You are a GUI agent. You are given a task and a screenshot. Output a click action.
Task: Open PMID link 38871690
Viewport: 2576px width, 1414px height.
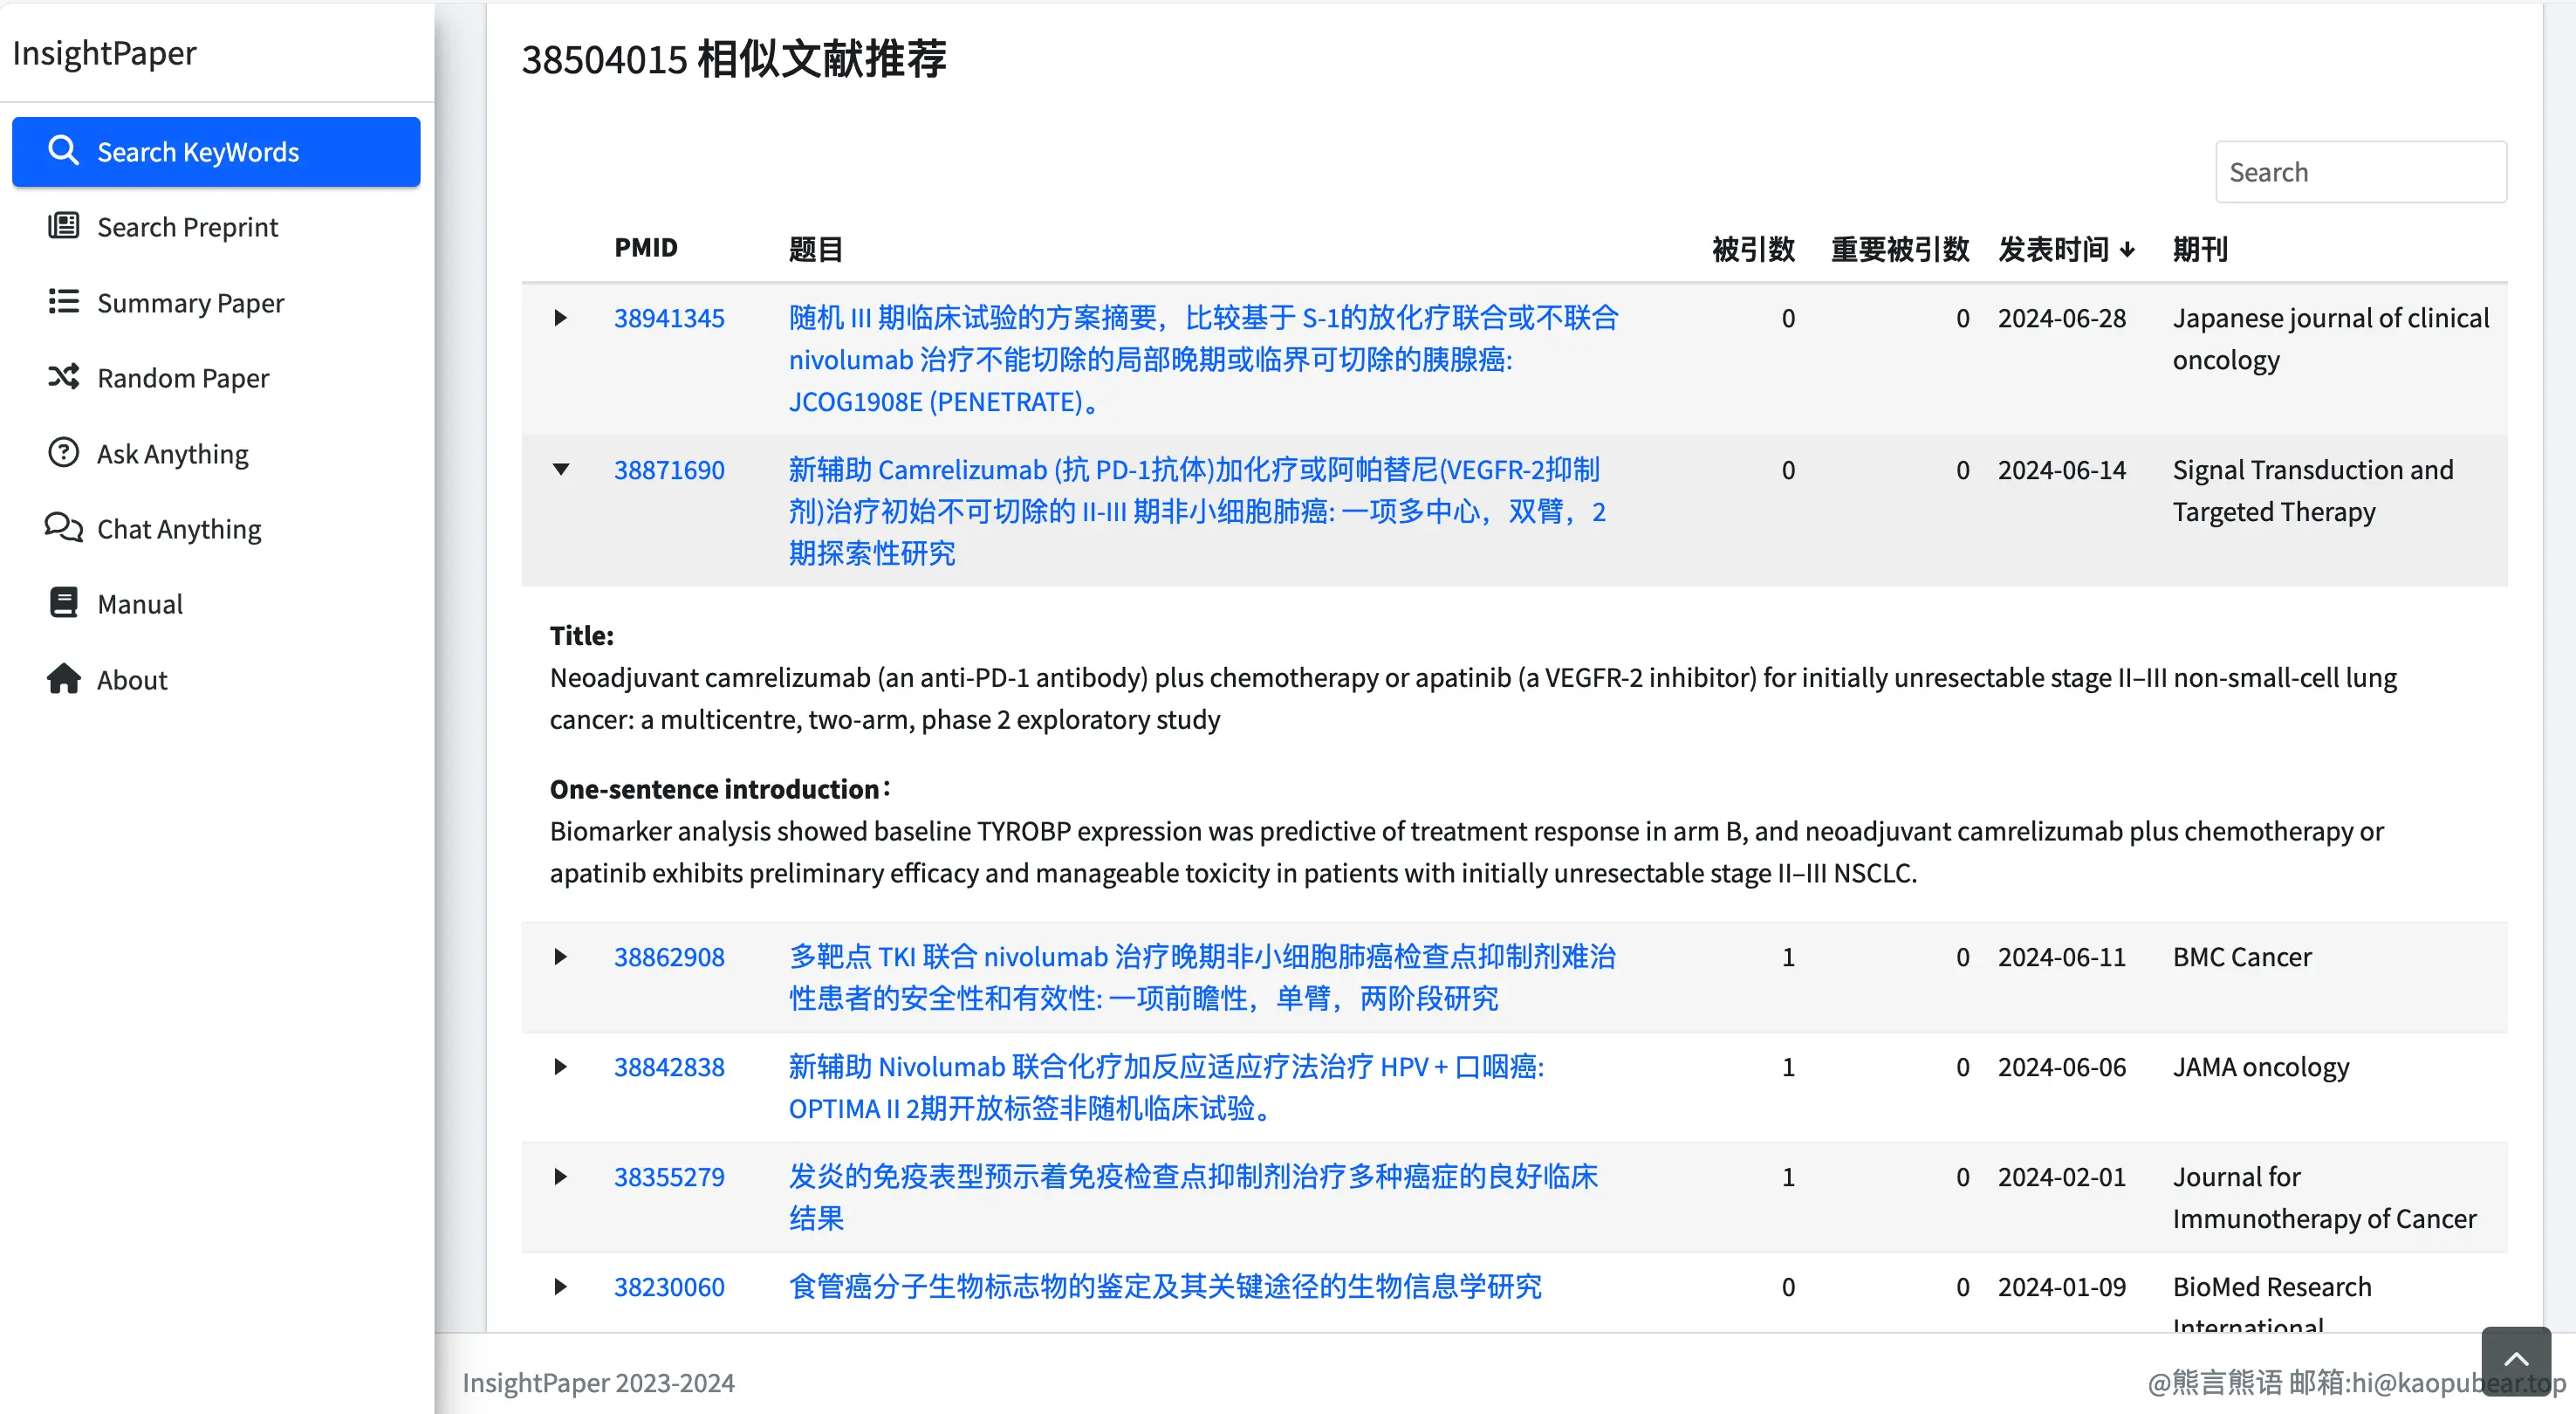click(x=669, y=470)
